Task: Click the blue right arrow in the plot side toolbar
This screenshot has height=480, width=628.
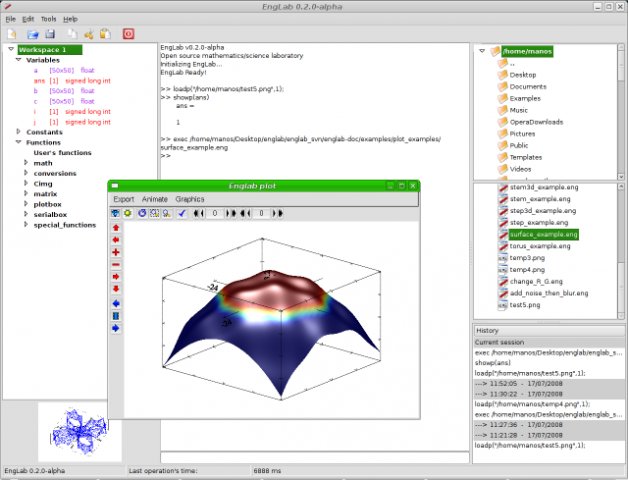Action: (116, 329)
